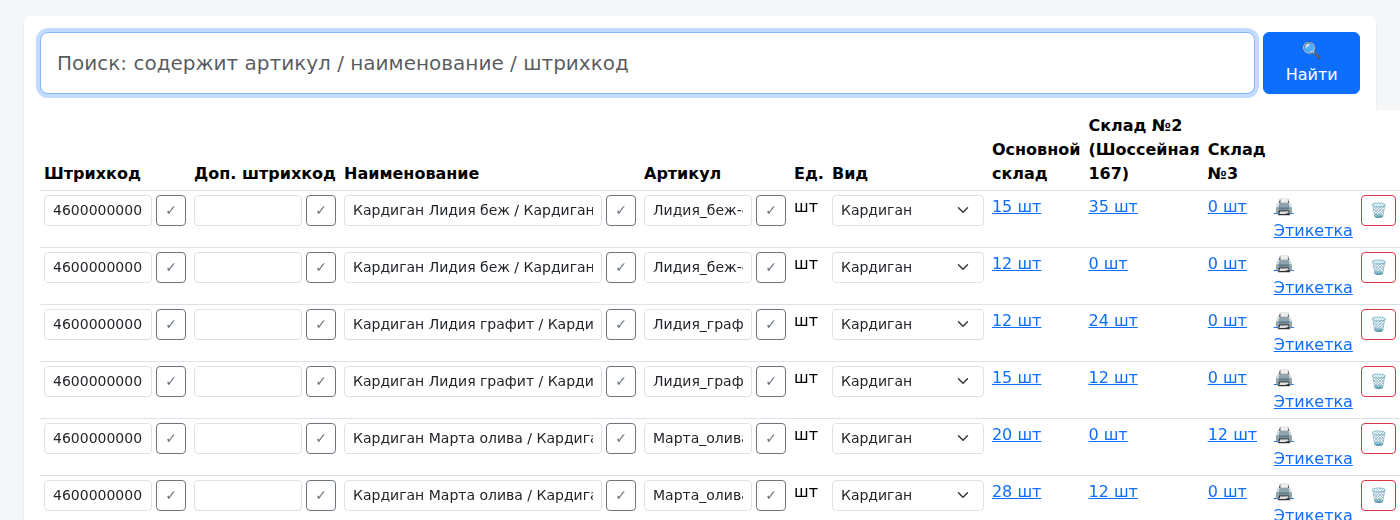Screen dimensions: 1400x520
Task: Open the 12 шт Склад №3 link for Марта олива
Action: point(1232,435)
